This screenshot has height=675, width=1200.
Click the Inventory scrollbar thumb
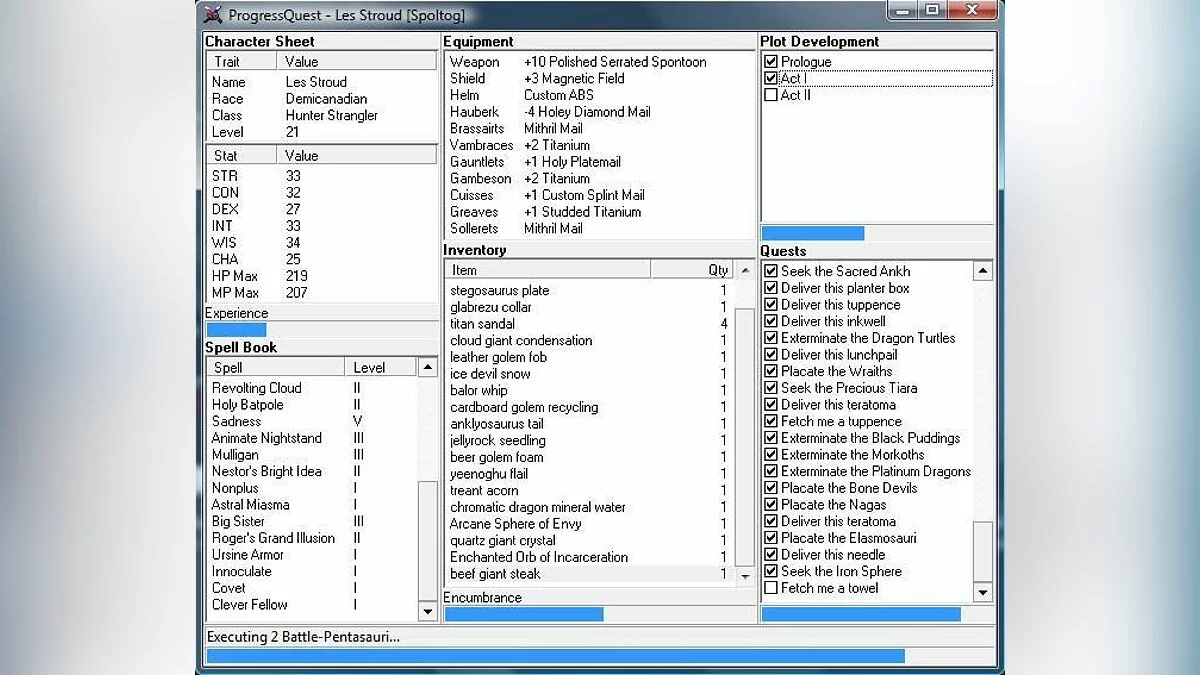coord(745,437)
